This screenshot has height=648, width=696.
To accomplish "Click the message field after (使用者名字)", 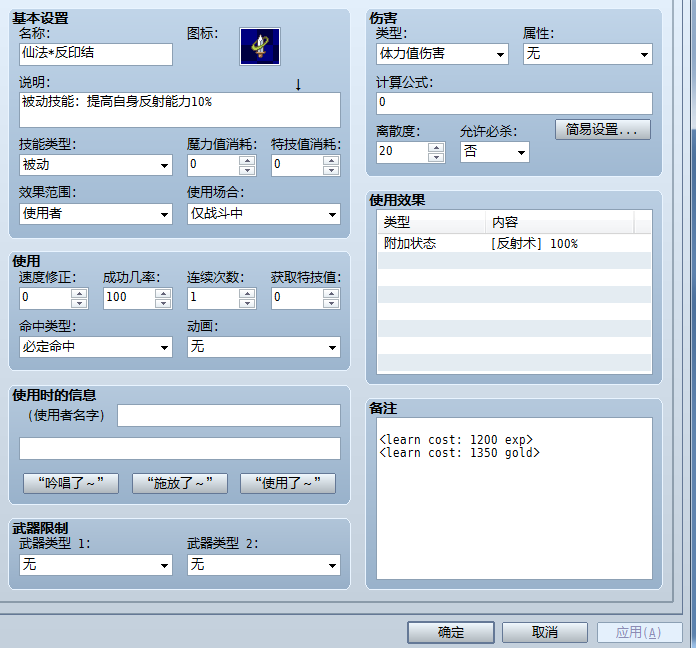I will [229, 415].
